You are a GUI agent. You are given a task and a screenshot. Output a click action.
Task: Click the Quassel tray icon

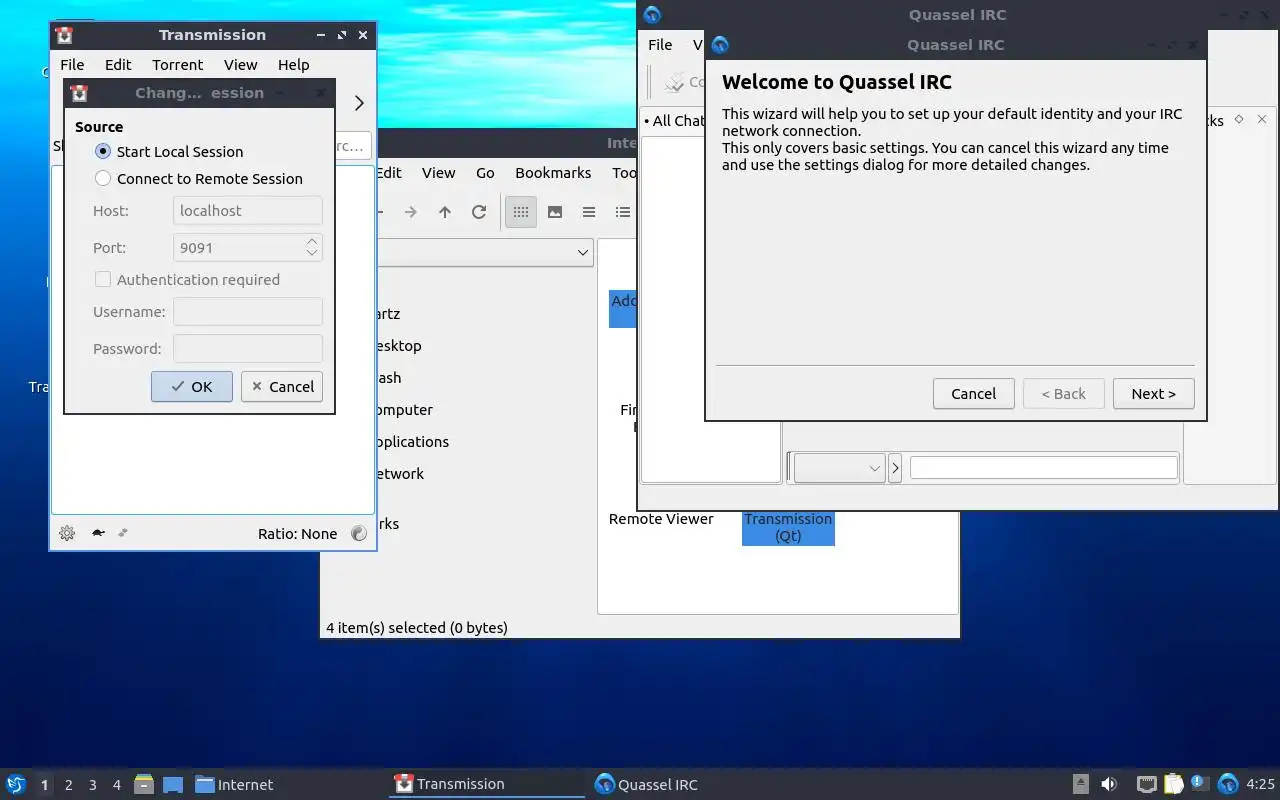(x=1228, y=784)
